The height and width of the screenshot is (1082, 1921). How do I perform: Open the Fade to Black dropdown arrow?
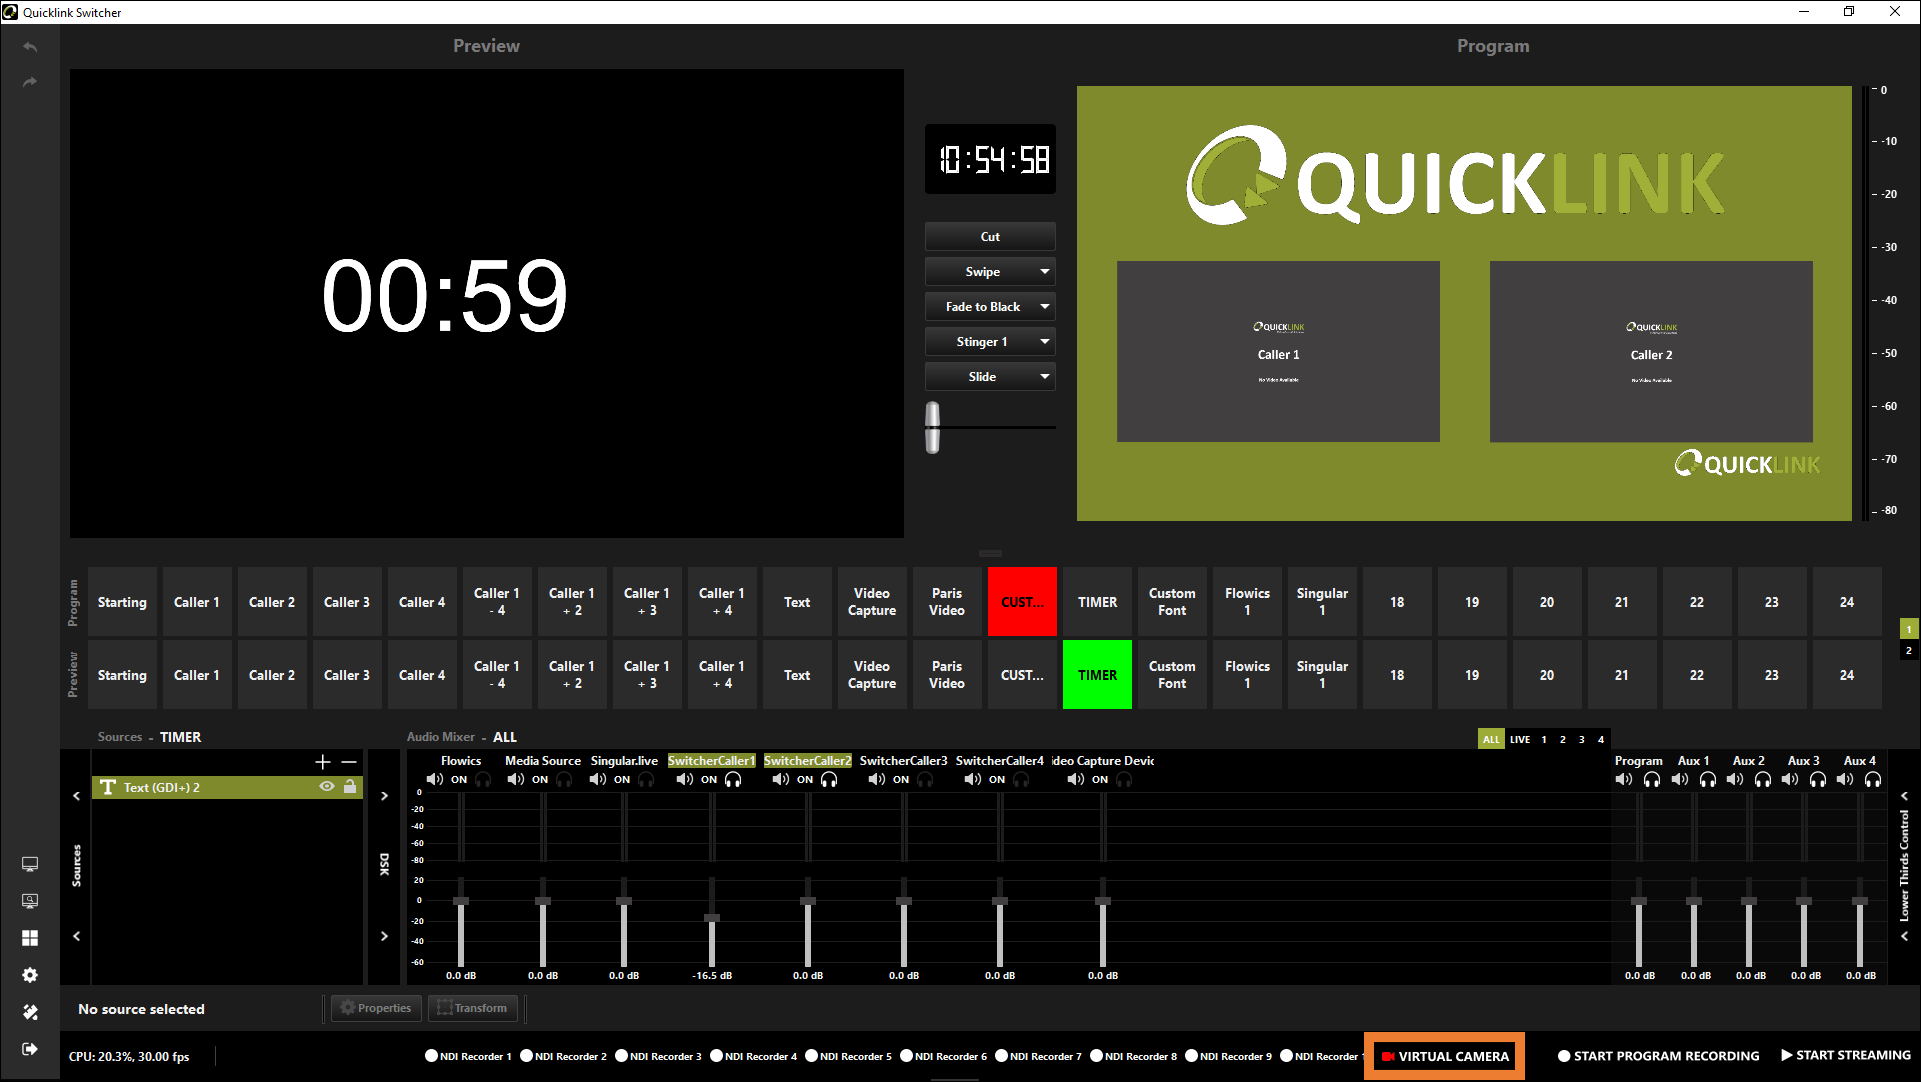[1044, 306]
